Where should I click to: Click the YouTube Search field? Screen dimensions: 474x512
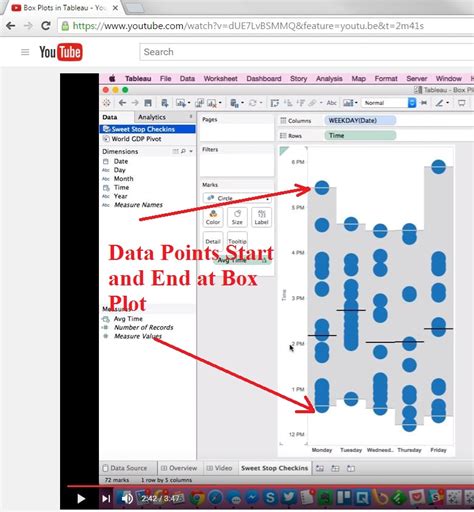point(307,52)
